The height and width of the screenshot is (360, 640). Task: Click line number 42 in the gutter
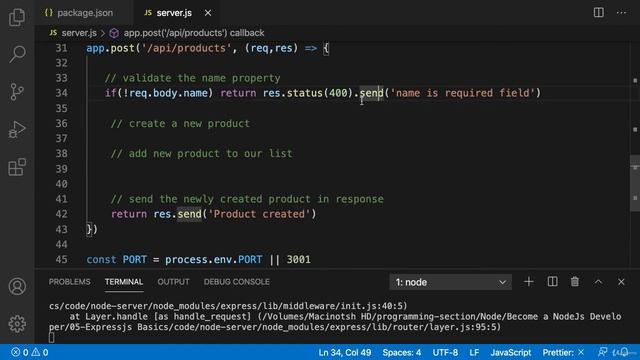[61, 214]
